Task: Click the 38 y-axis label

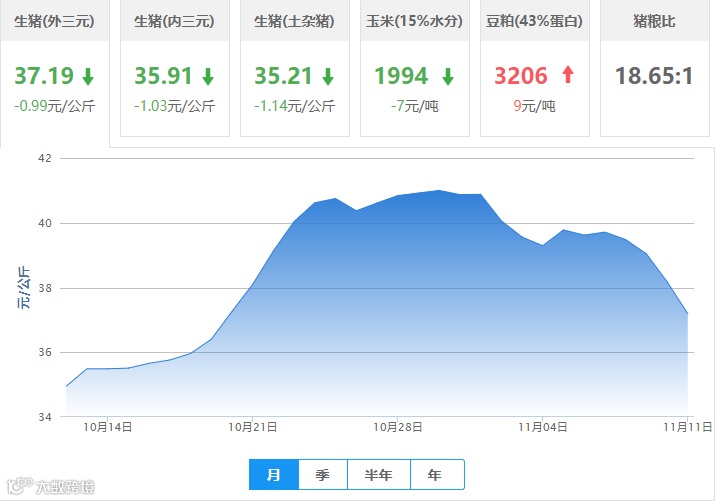Action: tap(45, 288)
